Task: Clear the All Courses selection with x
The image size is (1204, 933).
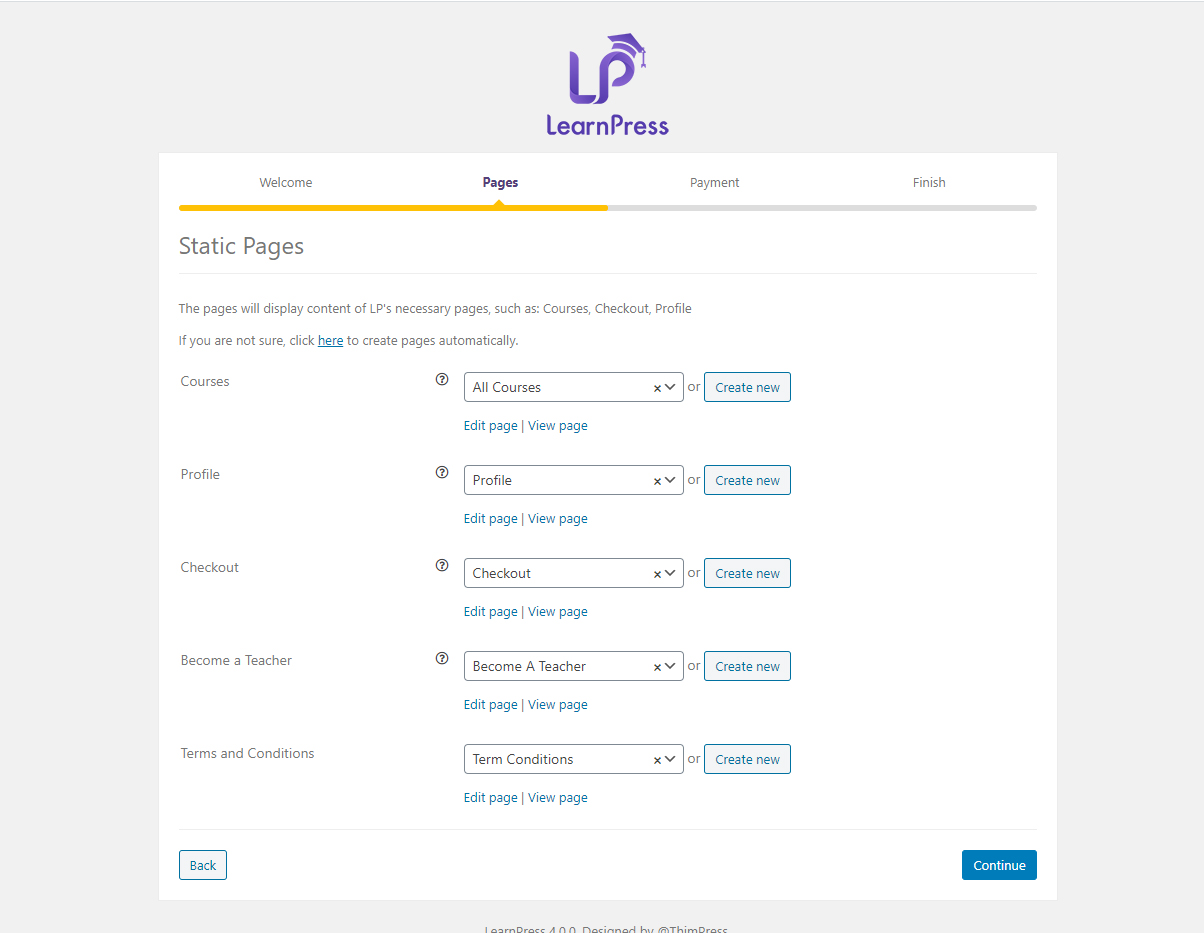Action: pyautogui.click(x=657, y=388)
